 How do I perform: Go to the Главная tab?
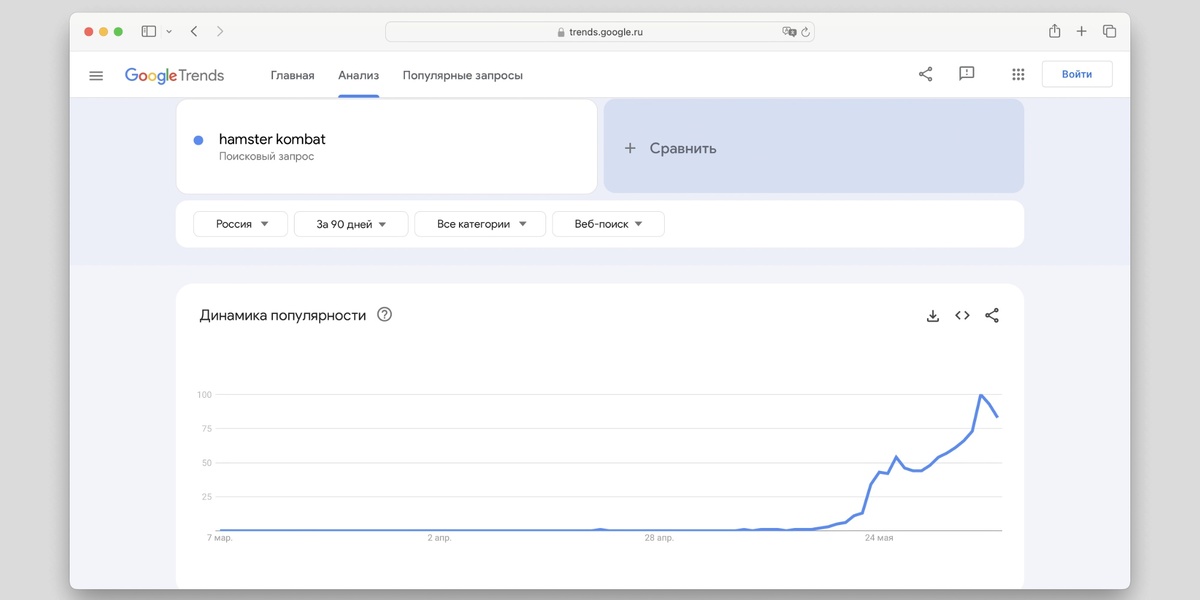point(291,75)
